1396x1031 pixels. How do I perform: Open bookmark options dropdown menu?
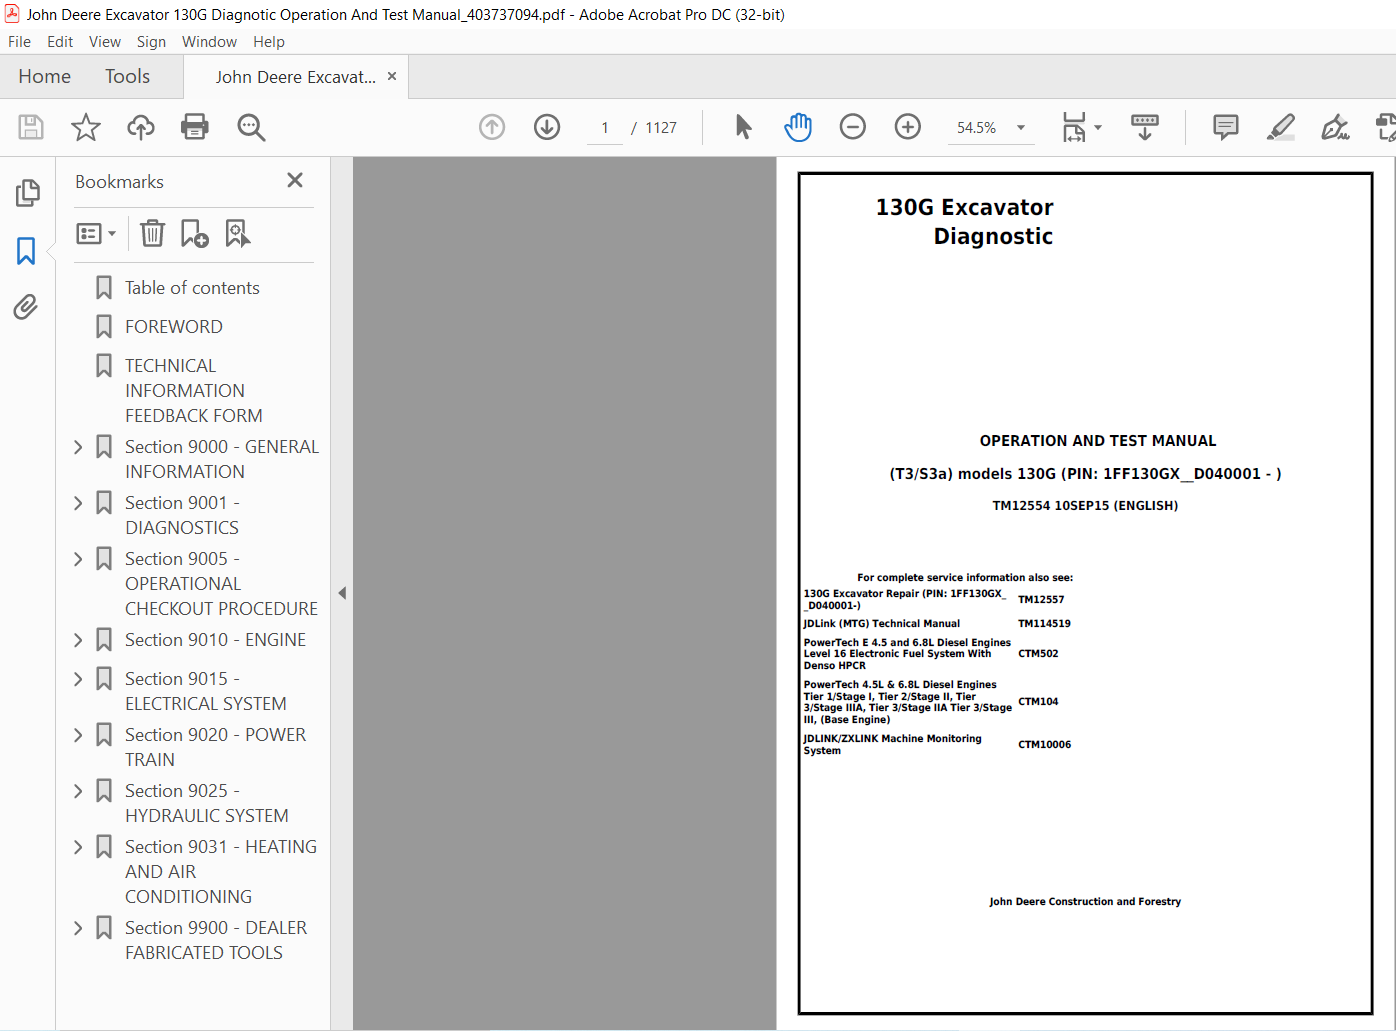click(x=96, y=233)
